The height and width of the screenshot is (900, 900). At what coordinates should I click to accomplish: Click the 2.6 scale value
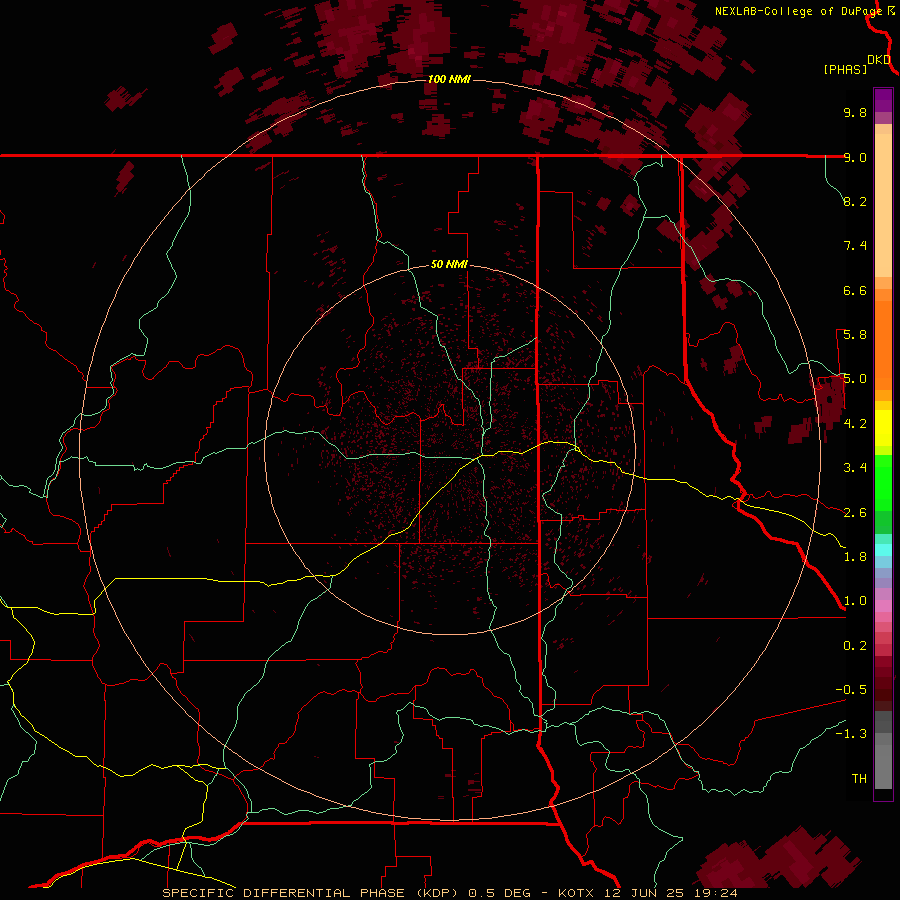[x=855, y=513]
